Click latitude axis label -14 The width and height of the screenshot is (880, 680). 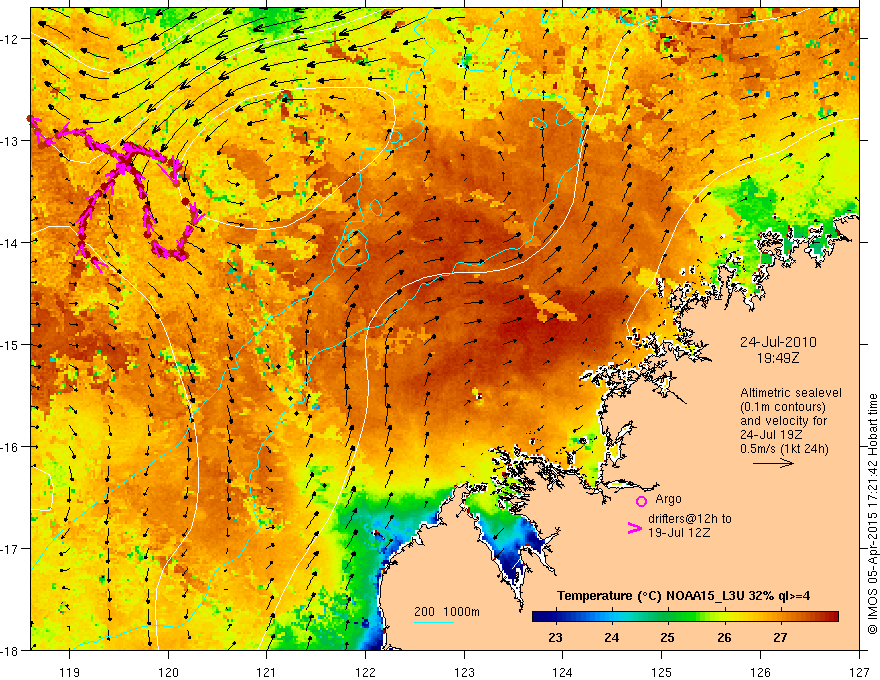12,243
